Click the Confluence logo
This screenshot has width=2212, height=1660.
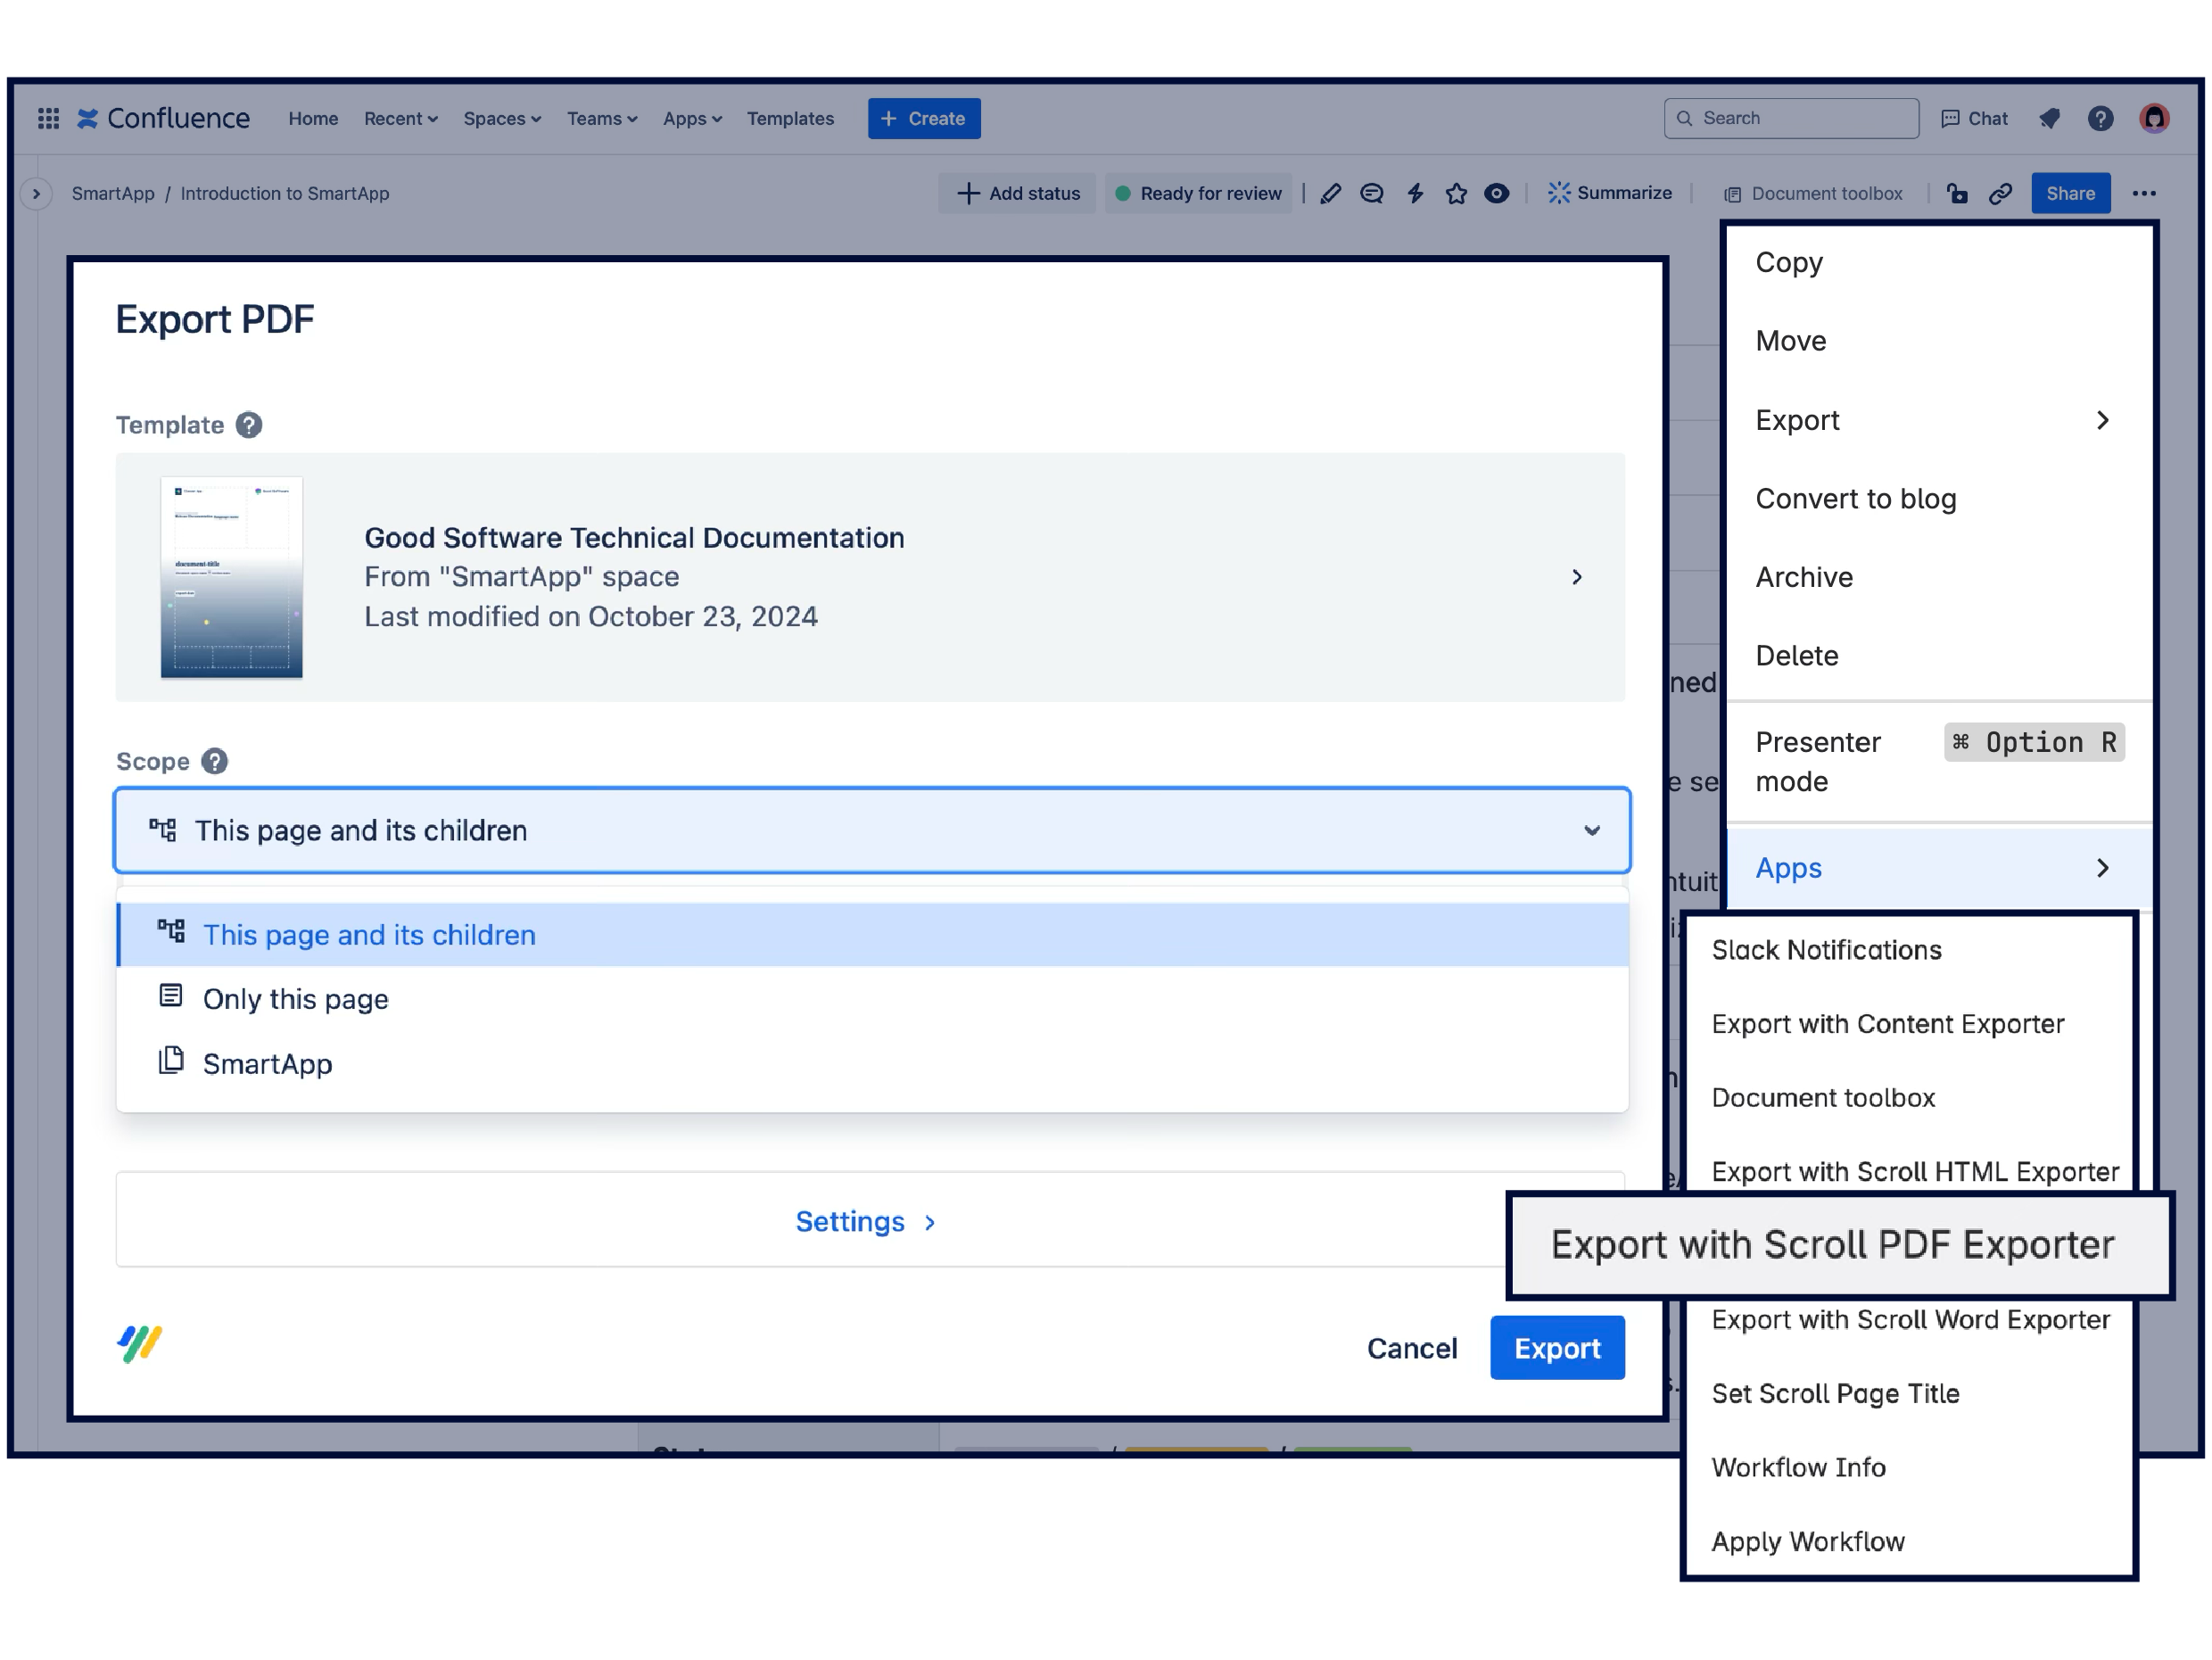coord(164,118)
